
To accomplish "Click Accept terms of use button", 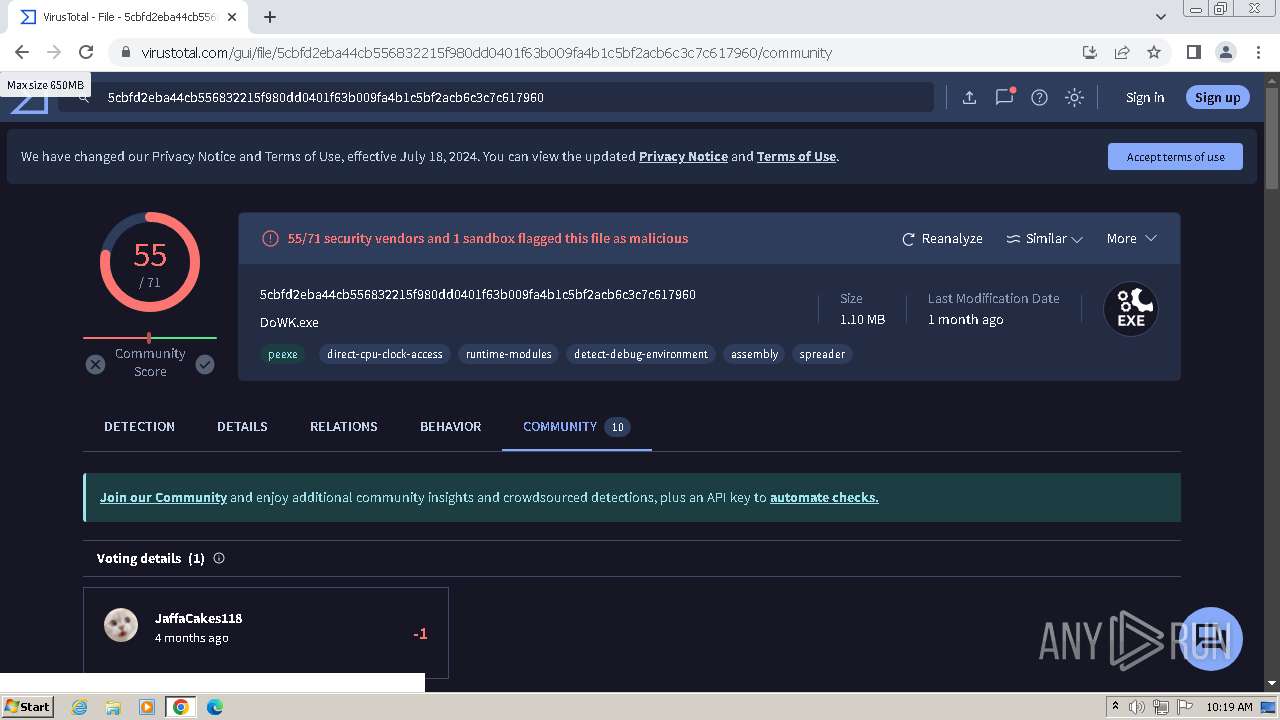I will point(1175,156).
